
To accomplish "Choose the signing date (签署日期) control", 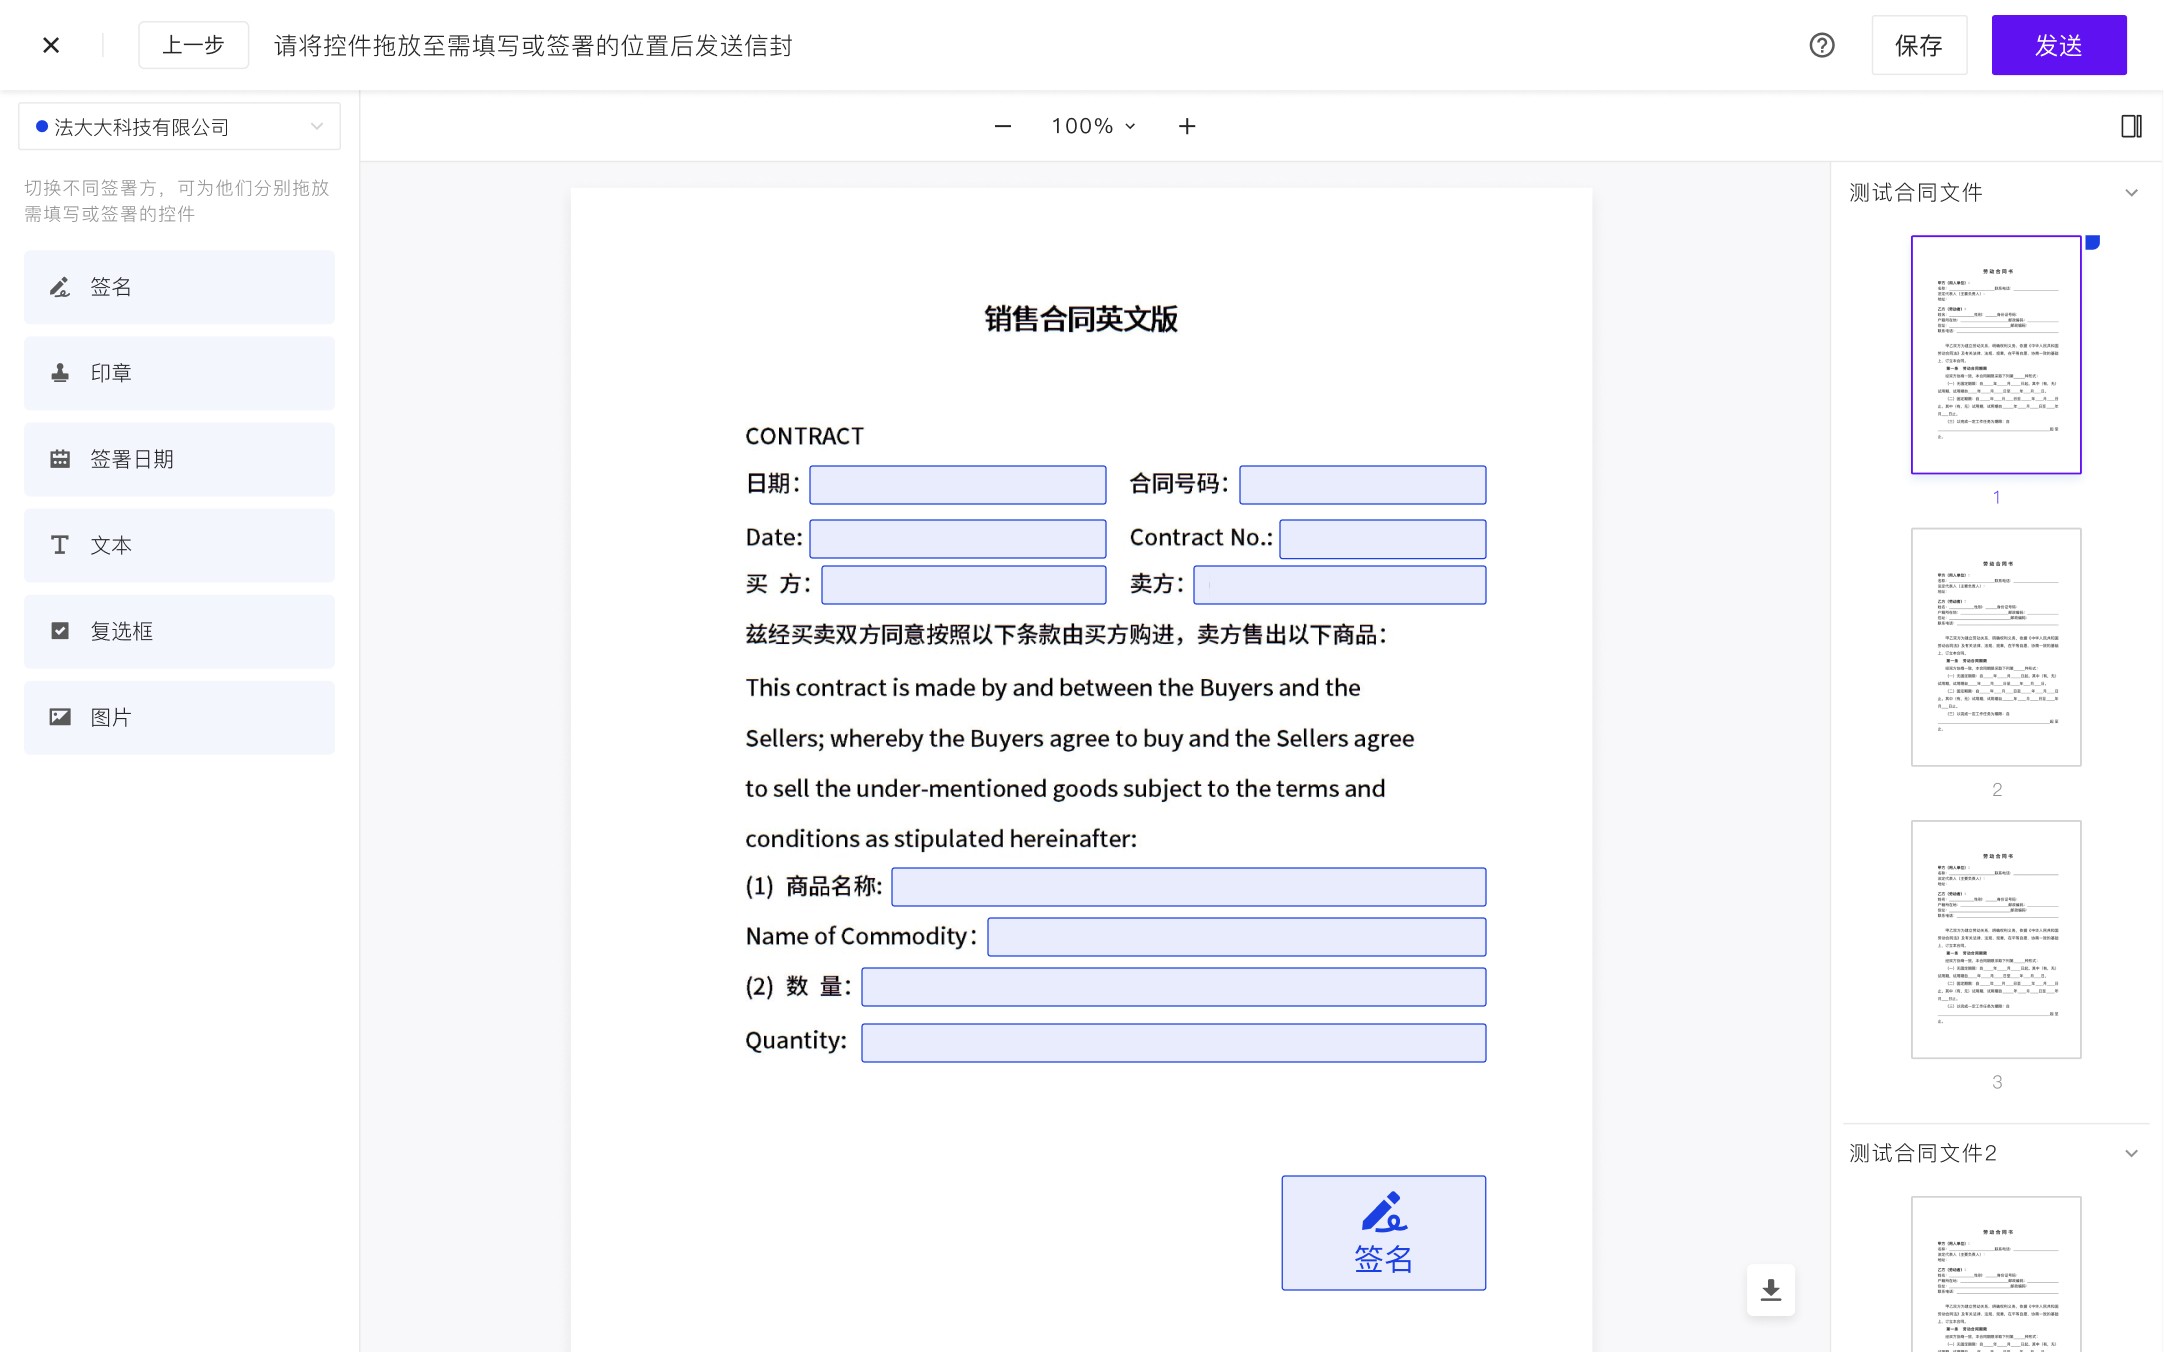I will (x=179, y=459).
